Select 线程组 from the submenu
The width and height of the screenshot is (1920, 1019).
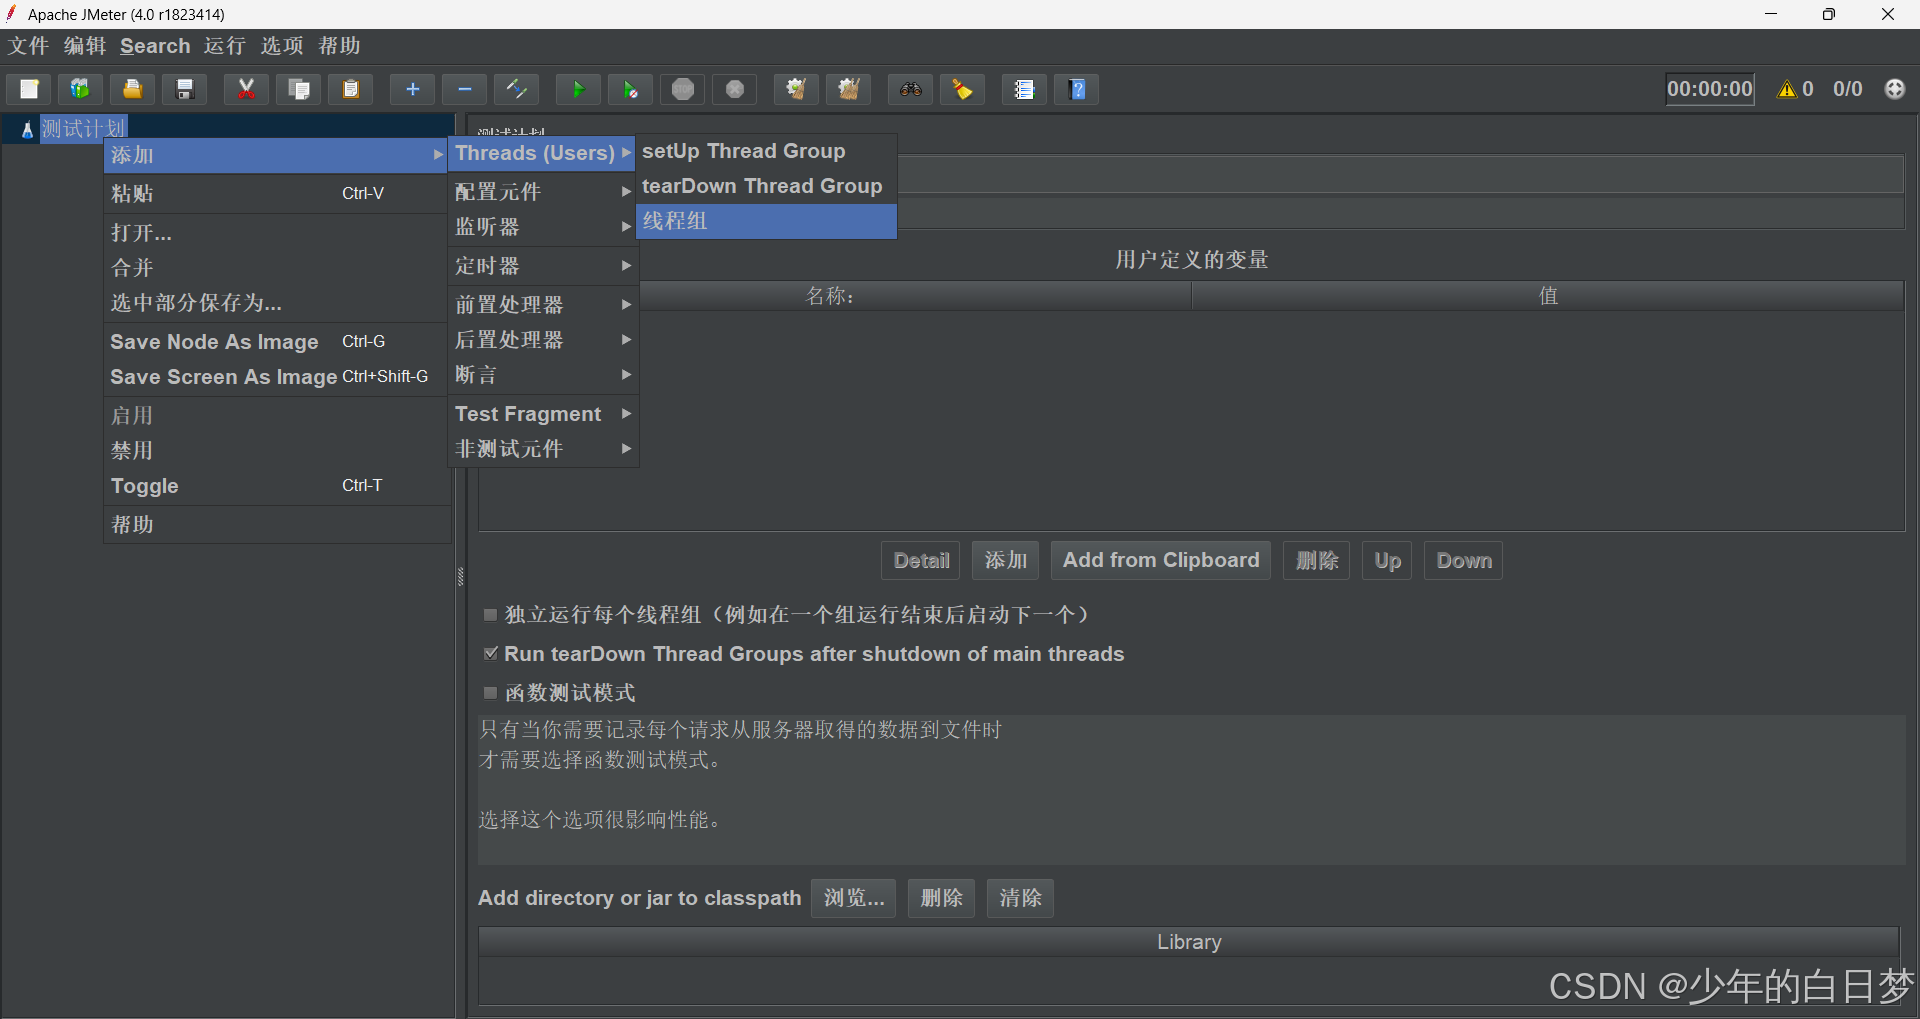tap(766, 221)
